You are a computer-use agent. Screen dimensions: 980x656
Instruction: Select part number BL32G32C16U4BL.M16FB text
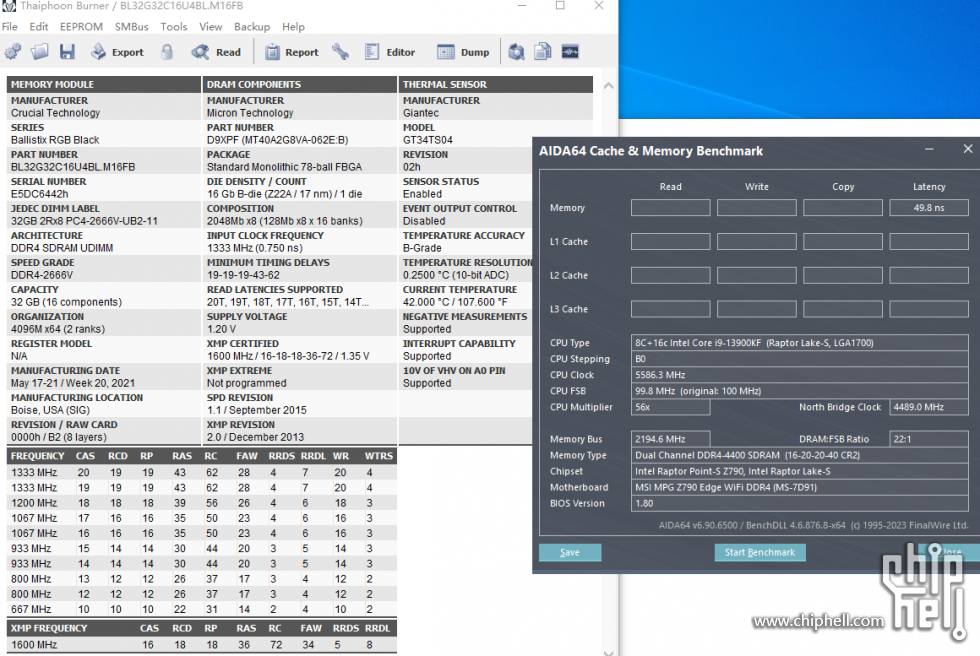pyautogui.click(x=73, y=167)
